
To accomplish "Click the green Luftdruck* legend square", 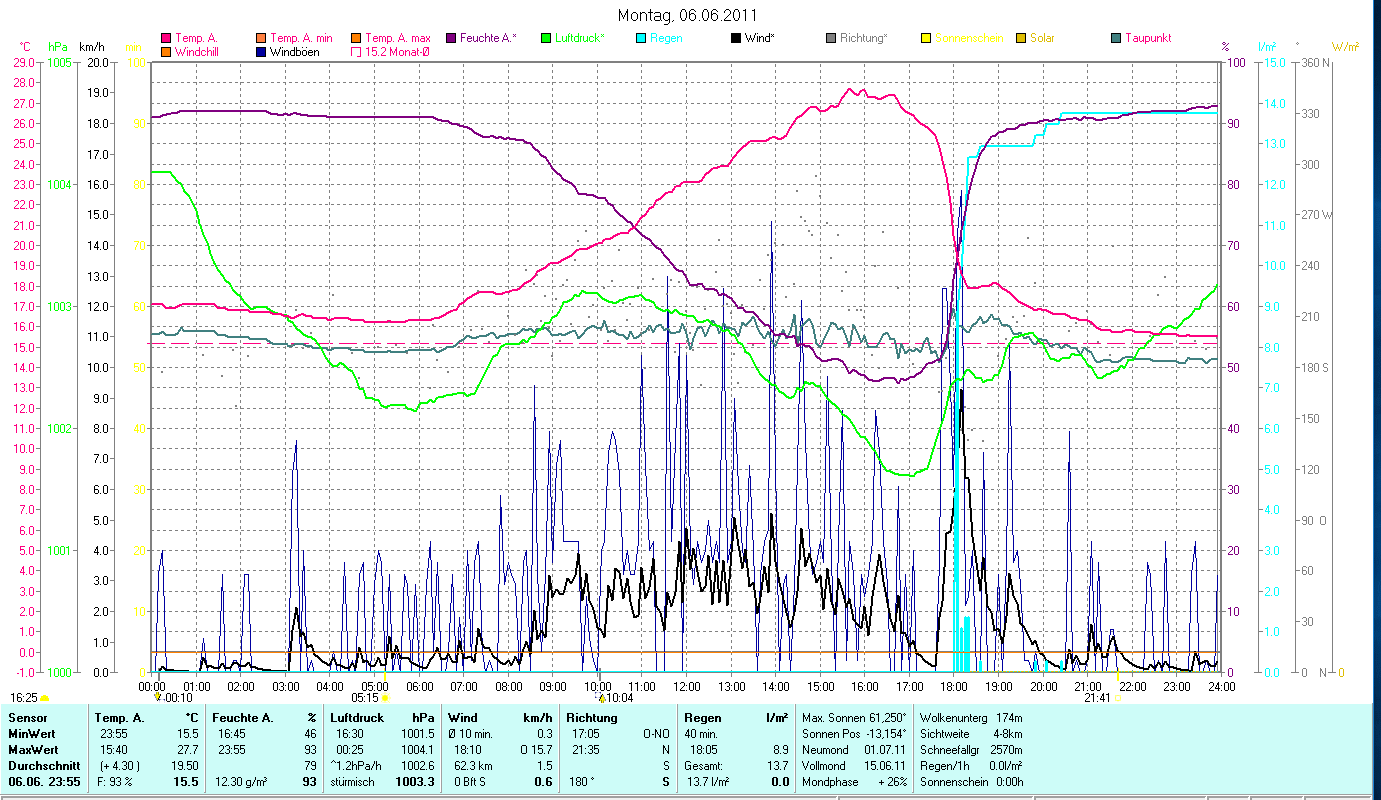I will pyautogui.click(x=545, y=38).
